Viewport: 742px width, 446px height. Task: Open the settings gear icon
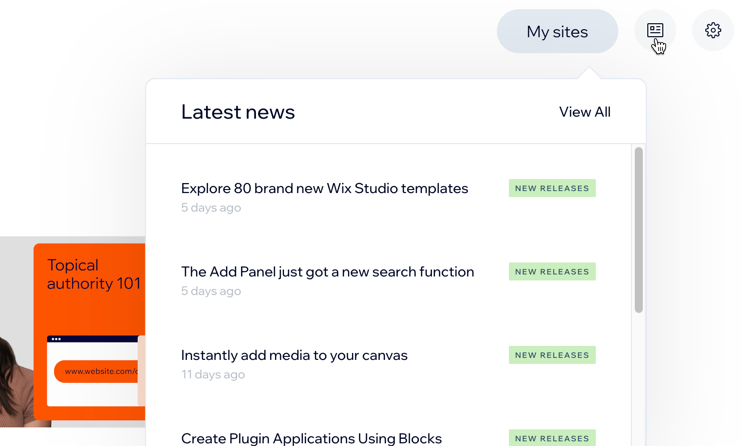click(713, 31)
